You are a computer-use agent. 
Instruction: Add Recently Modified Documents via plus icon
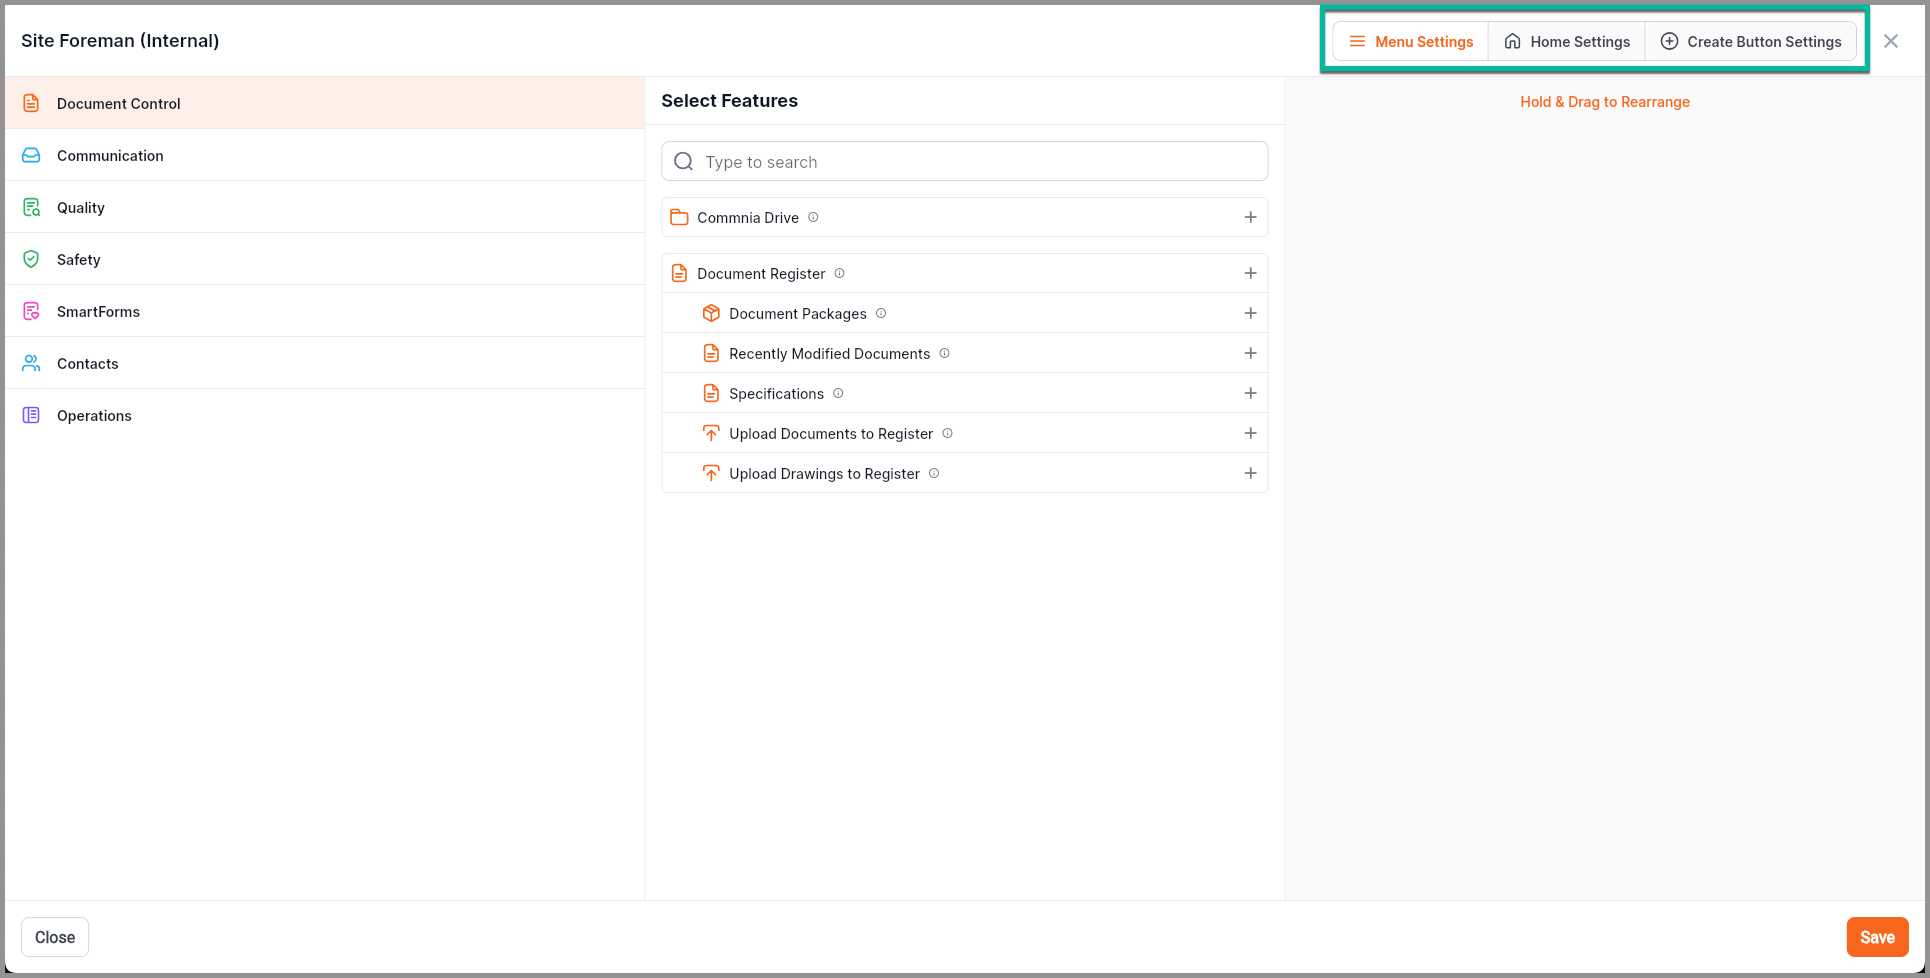1250,353
